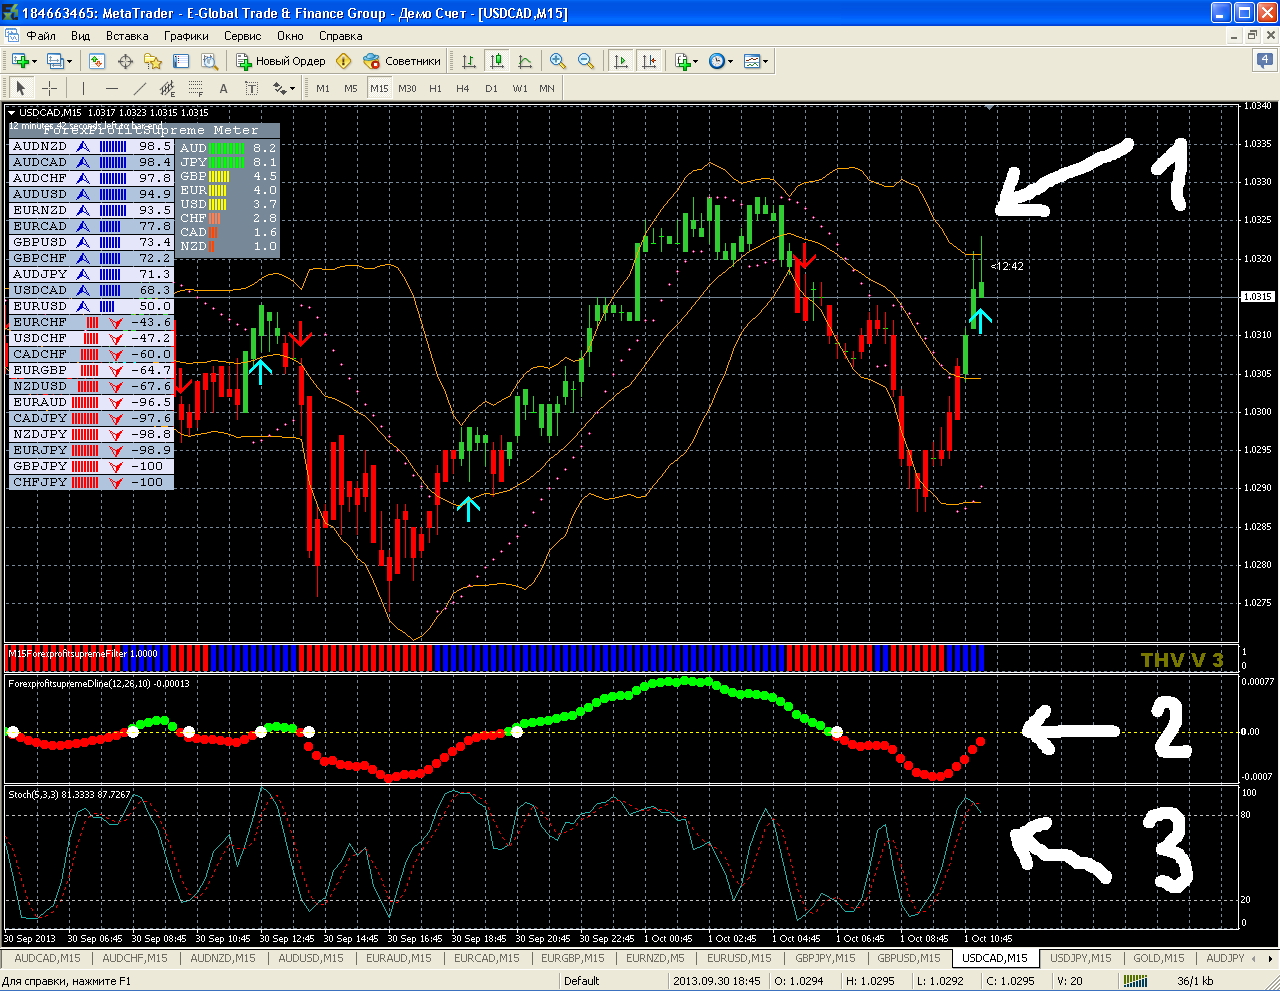Select the Crosshair tool
This screenshot has width=1280, height=991.
49,88
